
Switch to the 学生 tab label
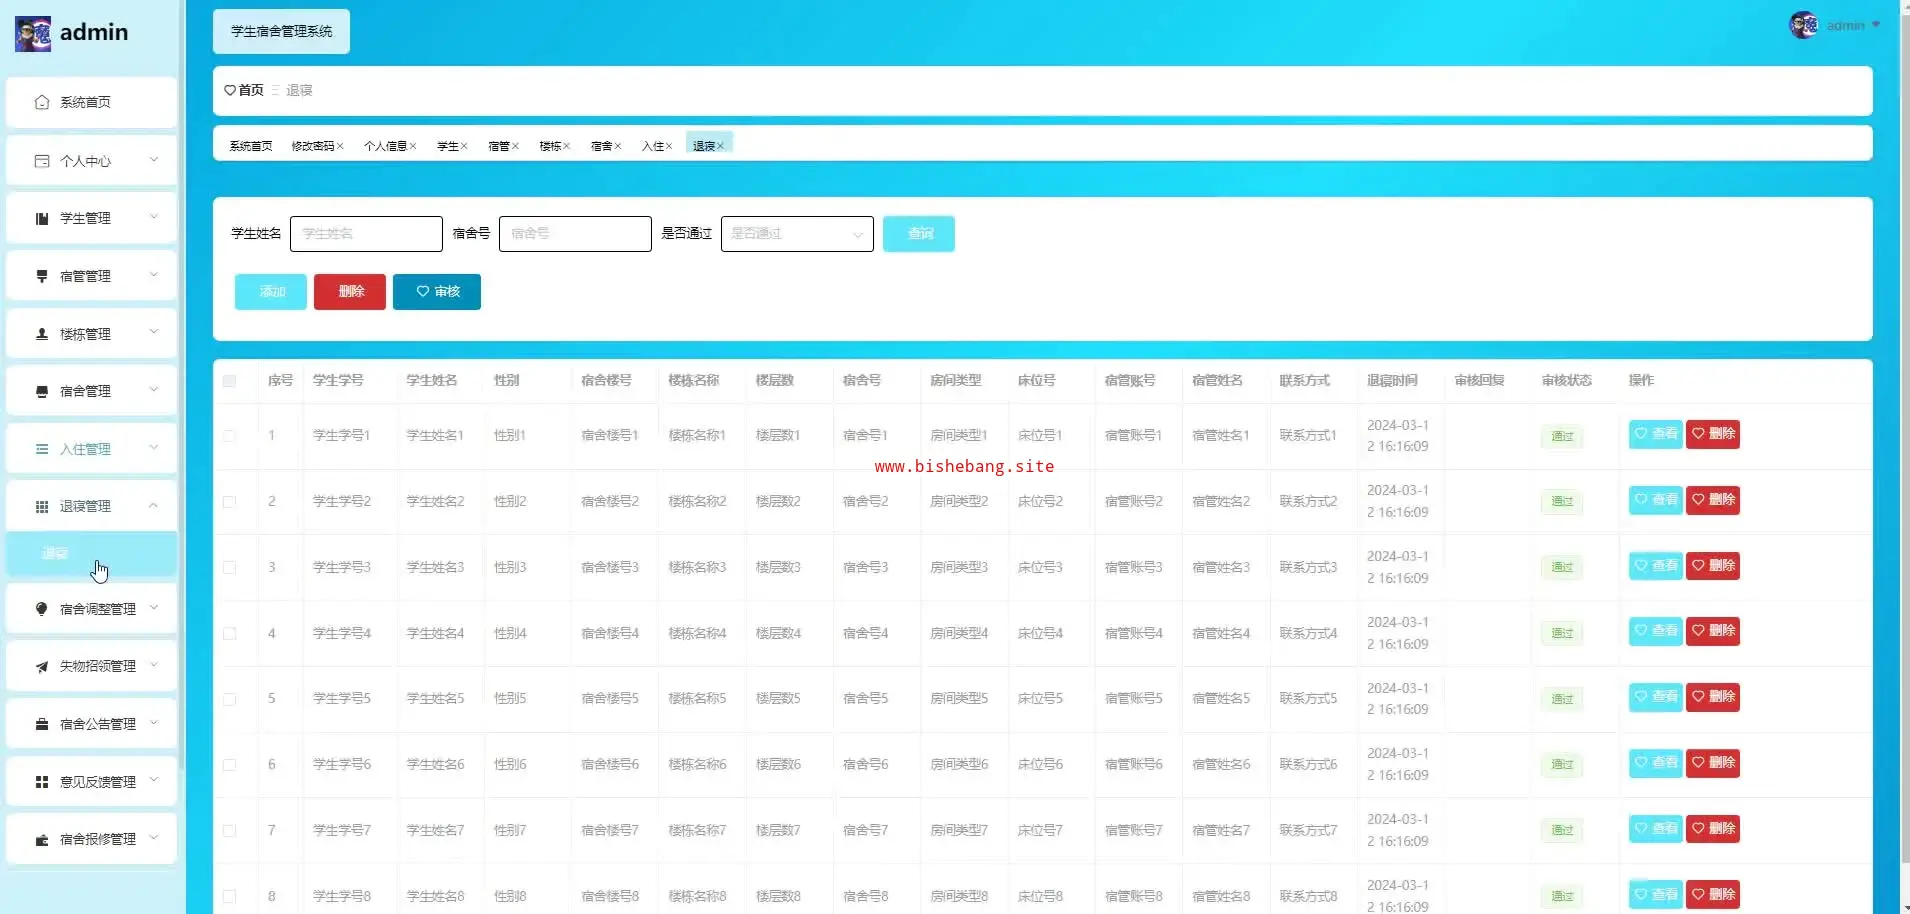pos(447,146)
